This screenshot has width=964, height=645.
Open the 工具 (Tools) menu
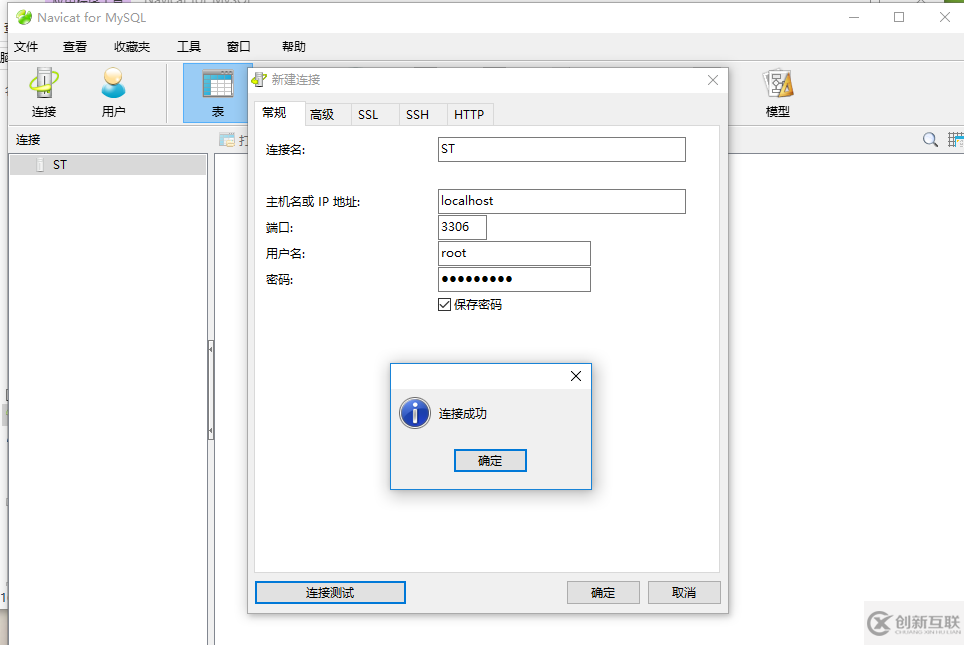(189, 46)
